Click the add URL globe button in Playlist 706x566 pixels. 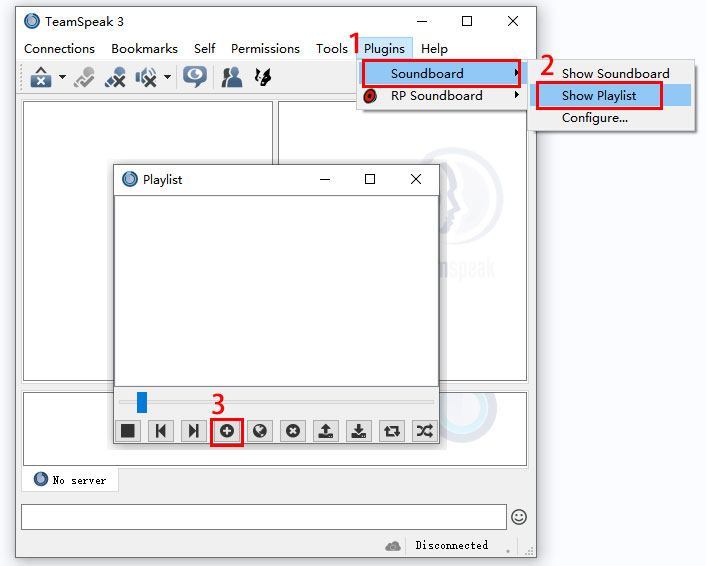260,431
